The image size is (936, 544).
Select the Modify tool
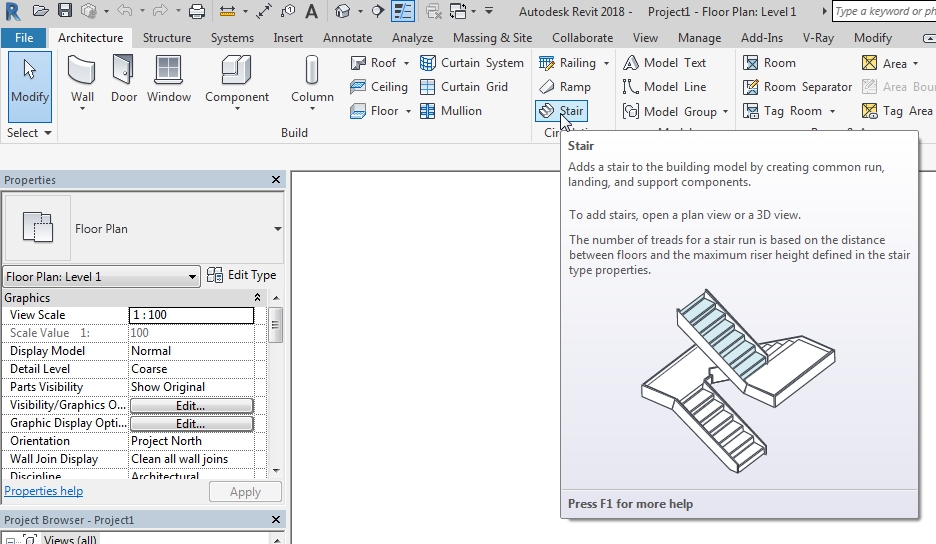pyautogui.click(x=30, y=87)
